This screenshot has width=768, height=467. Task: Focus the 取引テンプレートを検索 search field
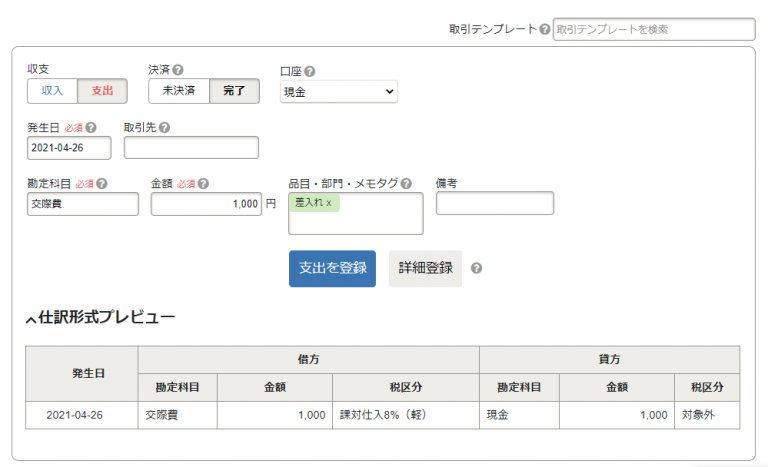click(x=654, y=29)
